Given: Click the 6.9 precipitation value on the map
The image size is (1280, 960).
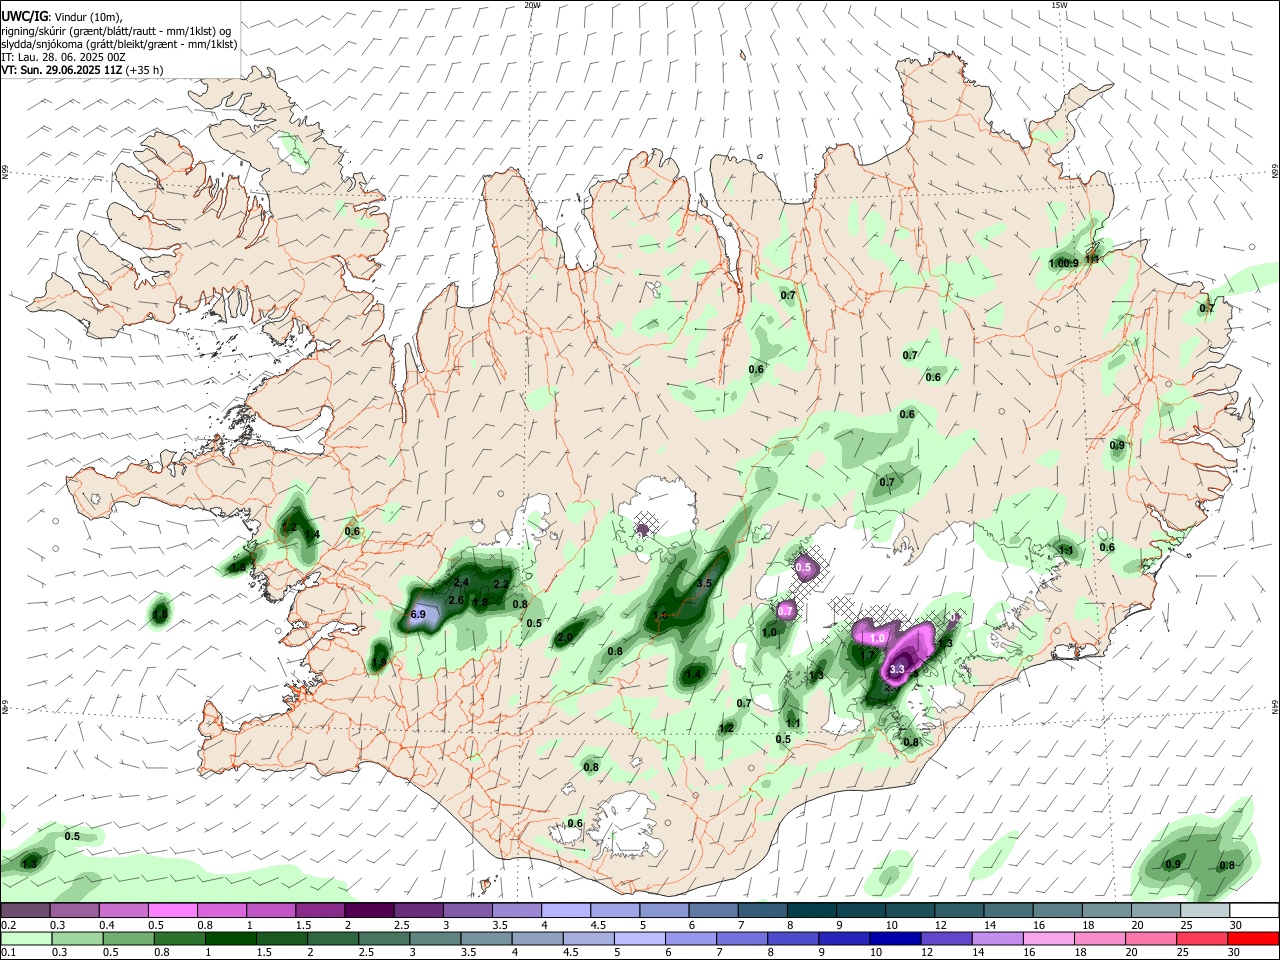Looking at the screenshot, I should point(418,614).
